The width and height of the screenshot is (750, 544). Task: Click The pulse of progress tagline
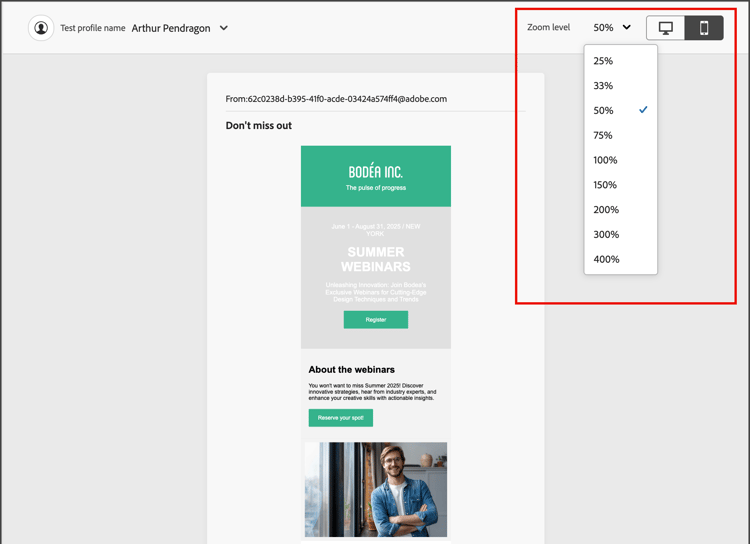click(x=375, y=188)
